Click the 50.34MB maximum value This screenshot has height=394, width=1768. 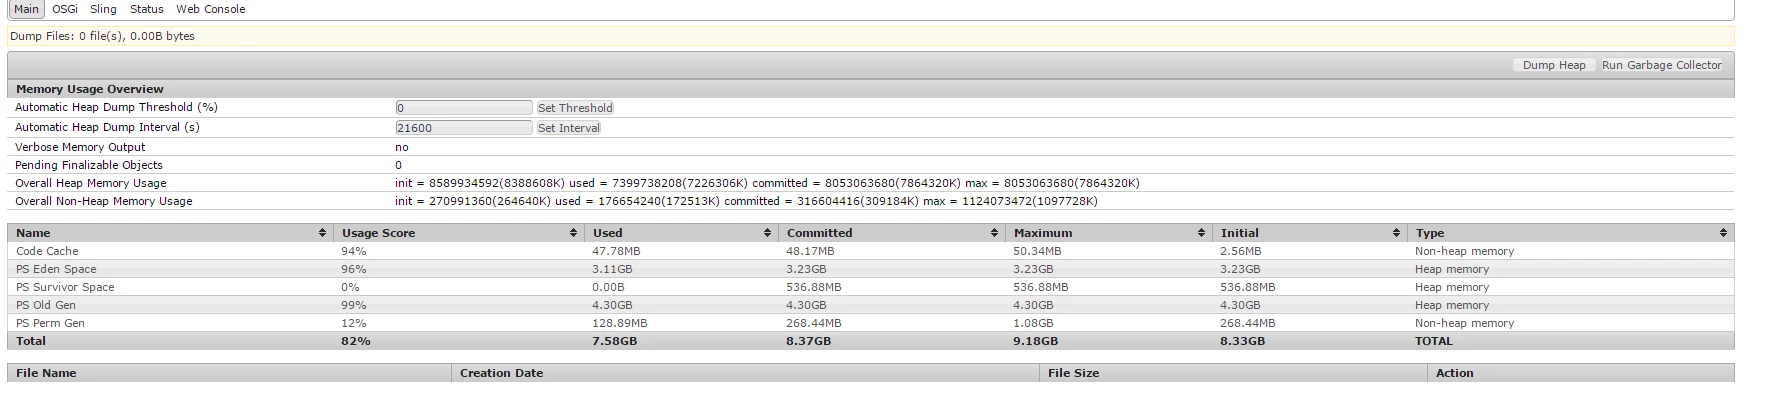(x=1037, y=251)
